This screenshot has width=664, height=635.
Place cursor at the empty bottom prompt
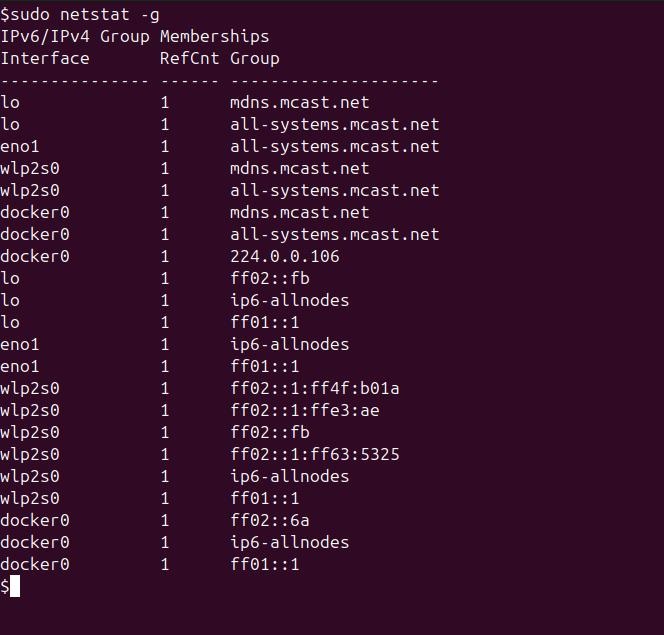tap(15, 586)
